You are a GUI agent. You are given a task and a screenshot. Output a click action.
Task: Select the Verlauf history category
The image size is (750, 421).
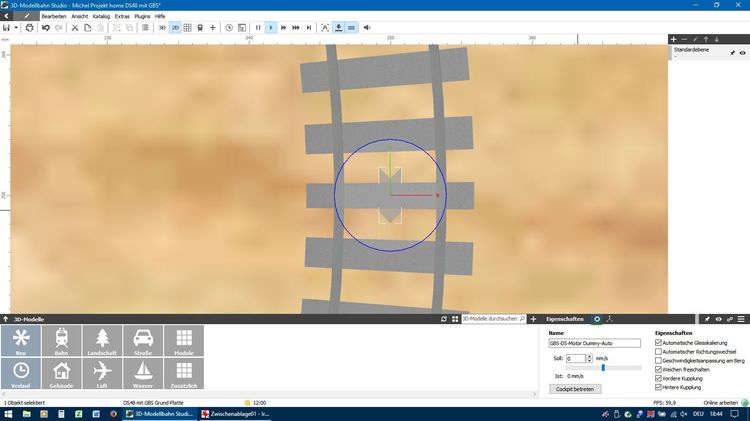[21, 374]
